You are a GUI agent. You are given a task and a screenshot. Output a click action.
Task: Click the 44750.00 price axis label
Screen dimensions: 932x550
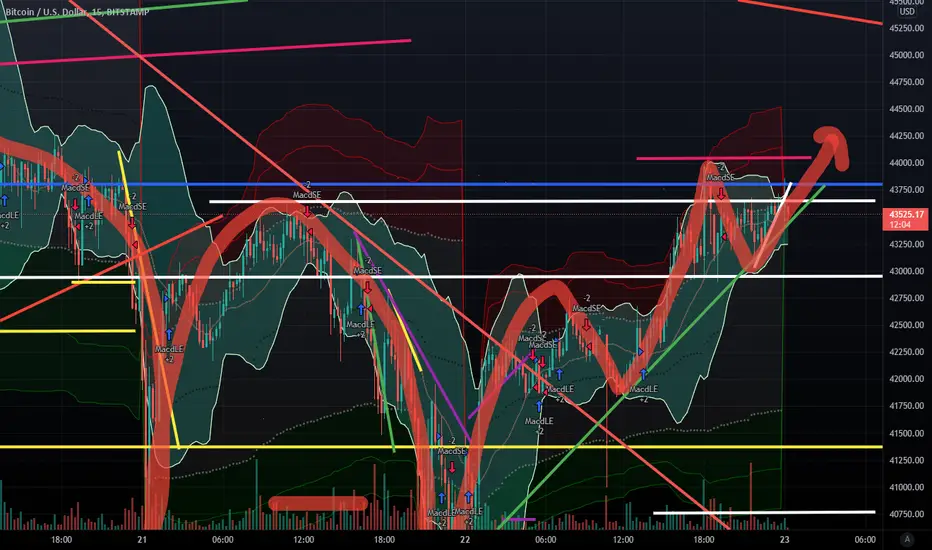click(906, 82)
